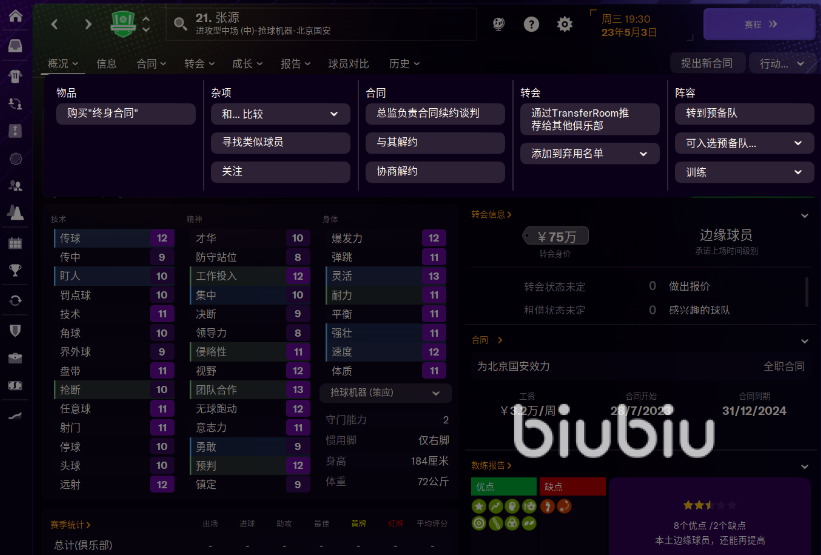Open the inbox icon in the sidebar

tap(15, 46)
